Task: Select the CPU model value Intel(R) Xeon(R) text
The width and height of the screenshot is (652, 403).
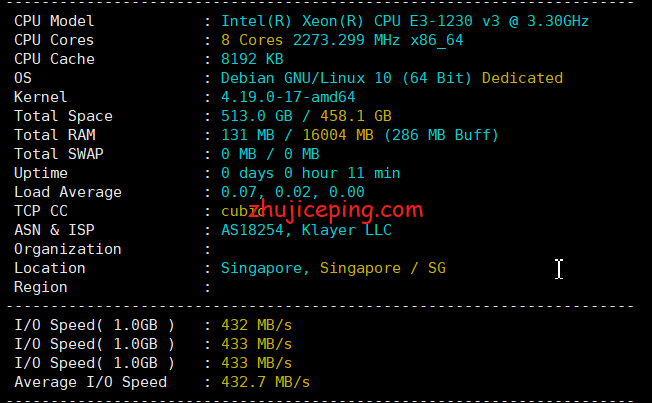Action: [292, 21]
